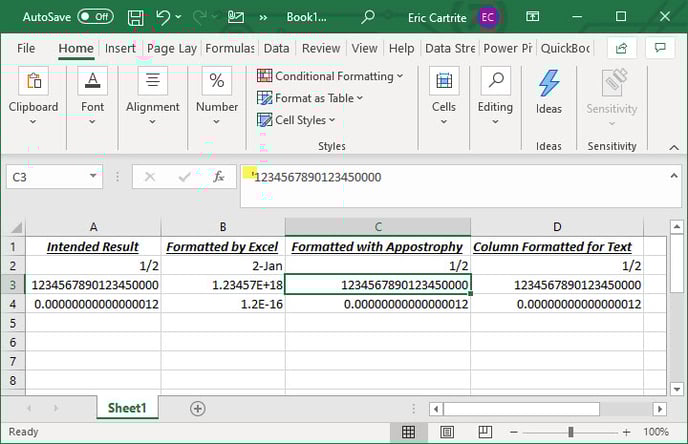
Task: Open the Name Box dropdown arrow
Action: tap(93, 176)
